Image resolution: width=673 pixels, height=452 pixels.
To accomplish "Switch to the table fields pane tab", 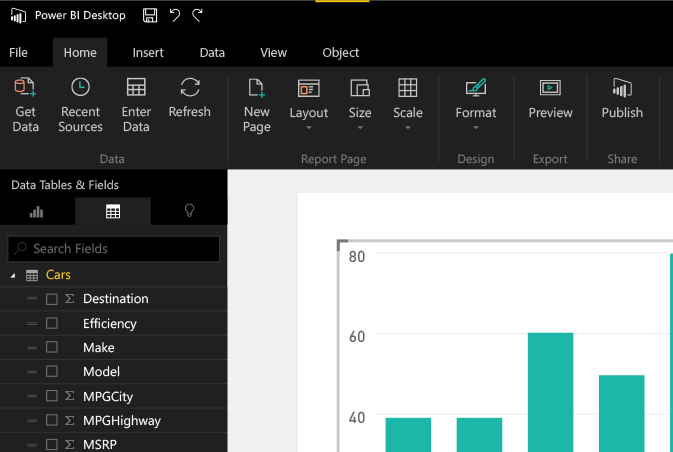I will pos(113,212).
